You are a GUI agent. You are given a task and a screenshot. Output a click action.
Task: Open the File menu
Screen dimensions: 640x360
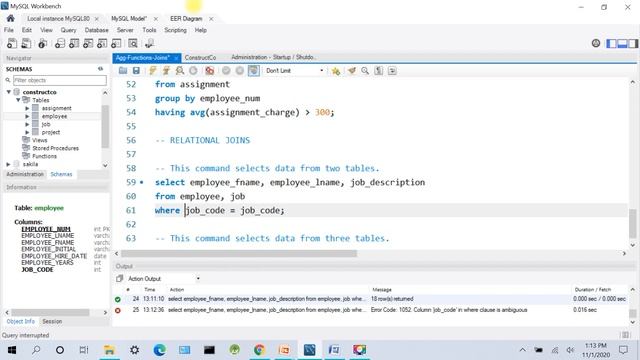(x=9, y=30)
